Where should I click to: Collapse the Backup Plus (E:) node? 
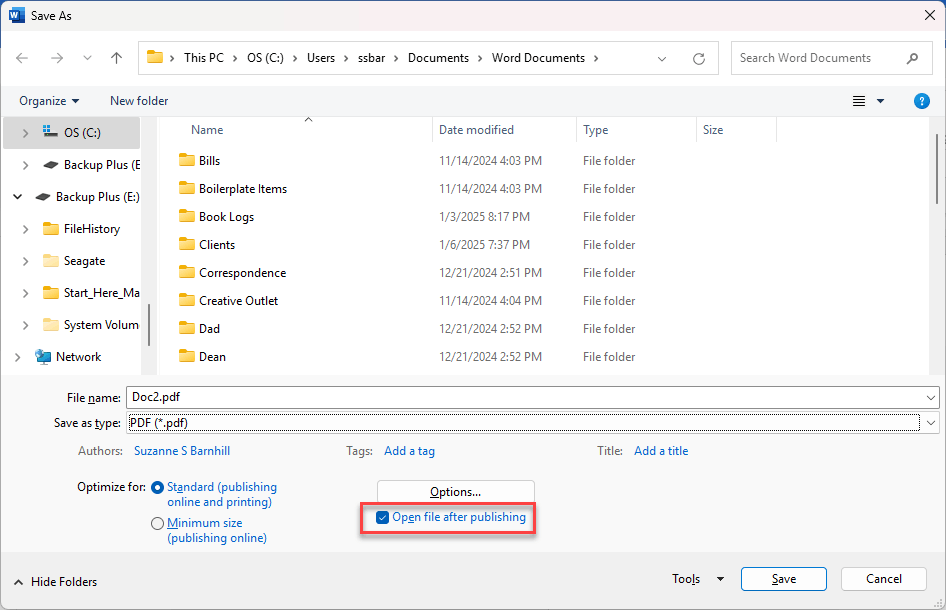[x=17, y=197]
